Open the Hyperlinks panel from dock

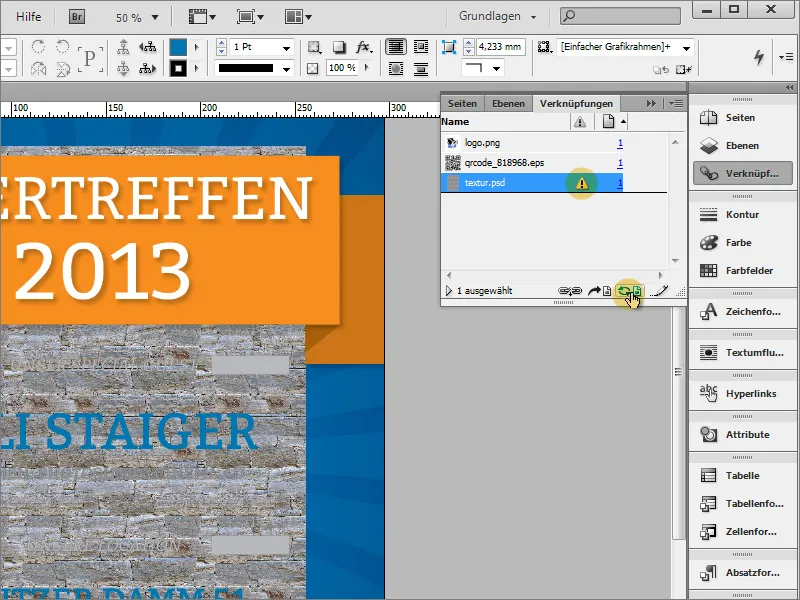click(x=742, y=394)
